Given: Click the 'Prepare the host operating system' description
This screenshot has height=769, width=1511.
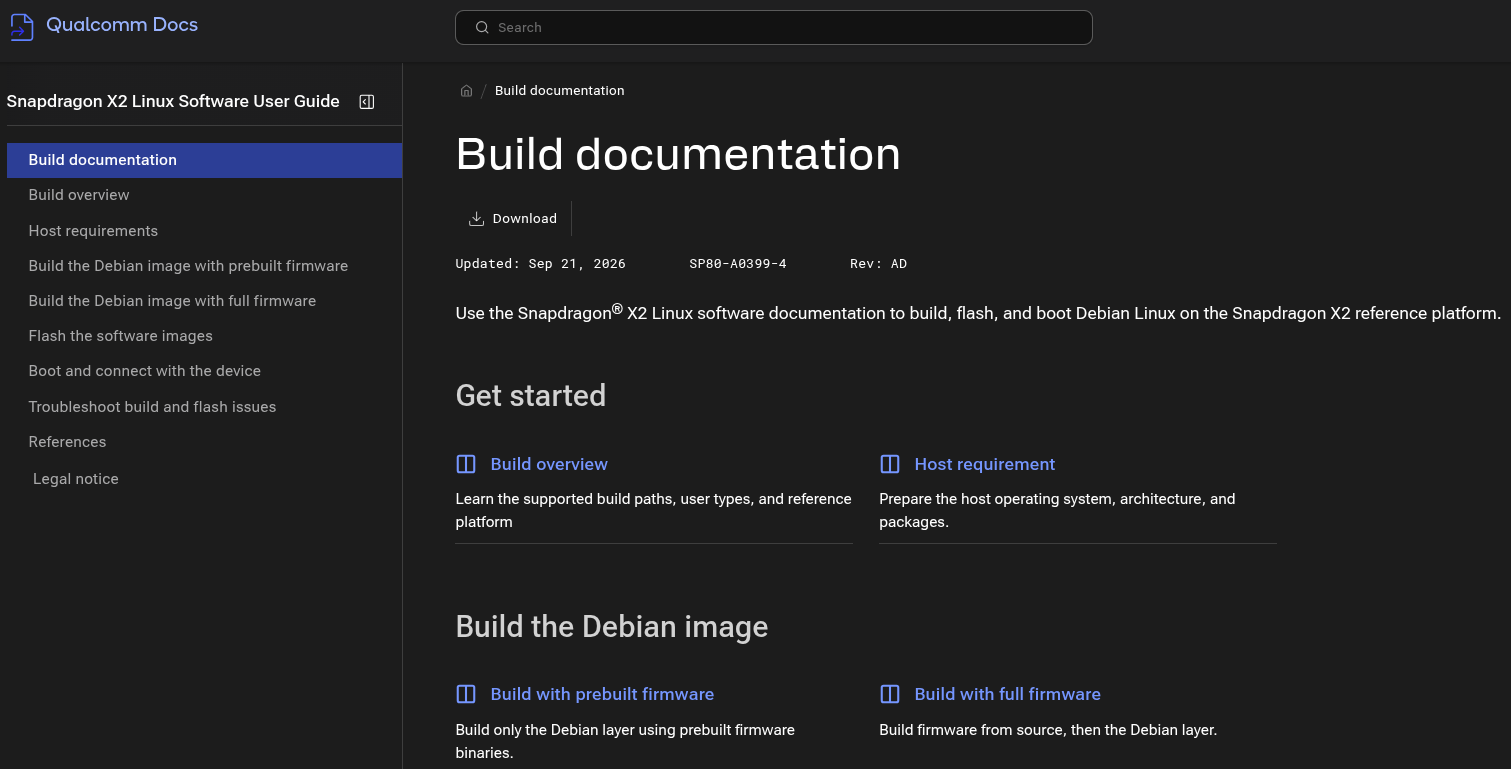Looking at the screenshot, I should [x=1057, y=510].
